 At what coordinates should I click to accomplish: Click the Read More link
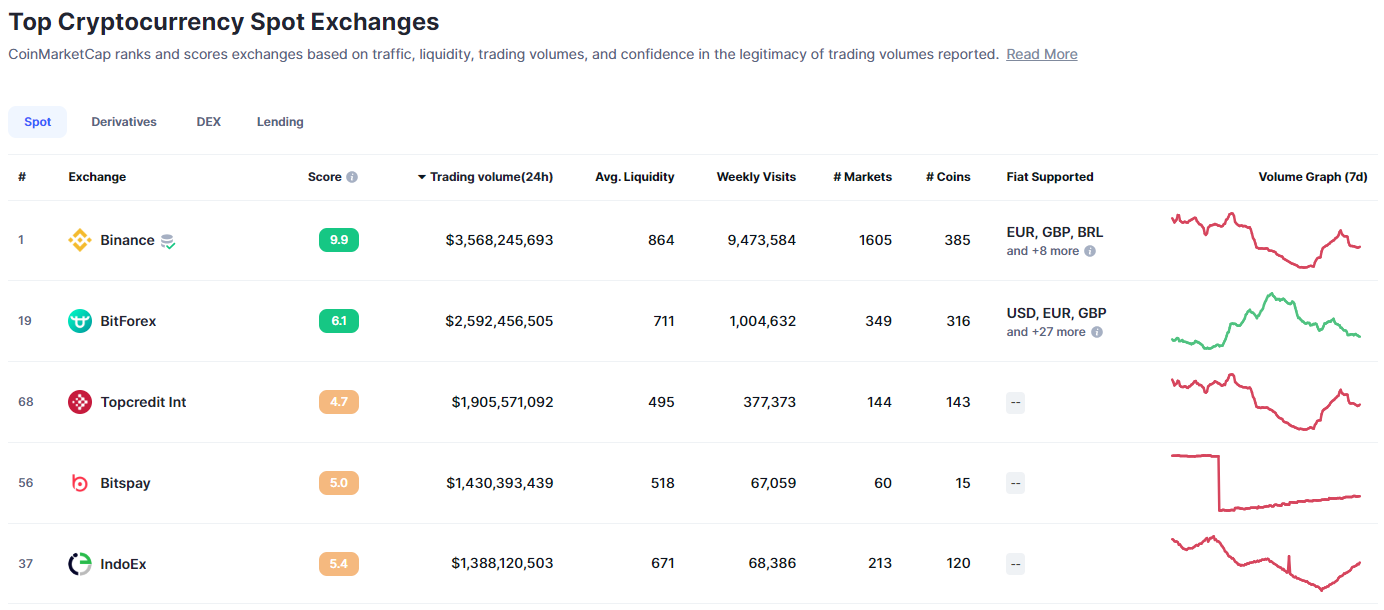(1041, 54)
